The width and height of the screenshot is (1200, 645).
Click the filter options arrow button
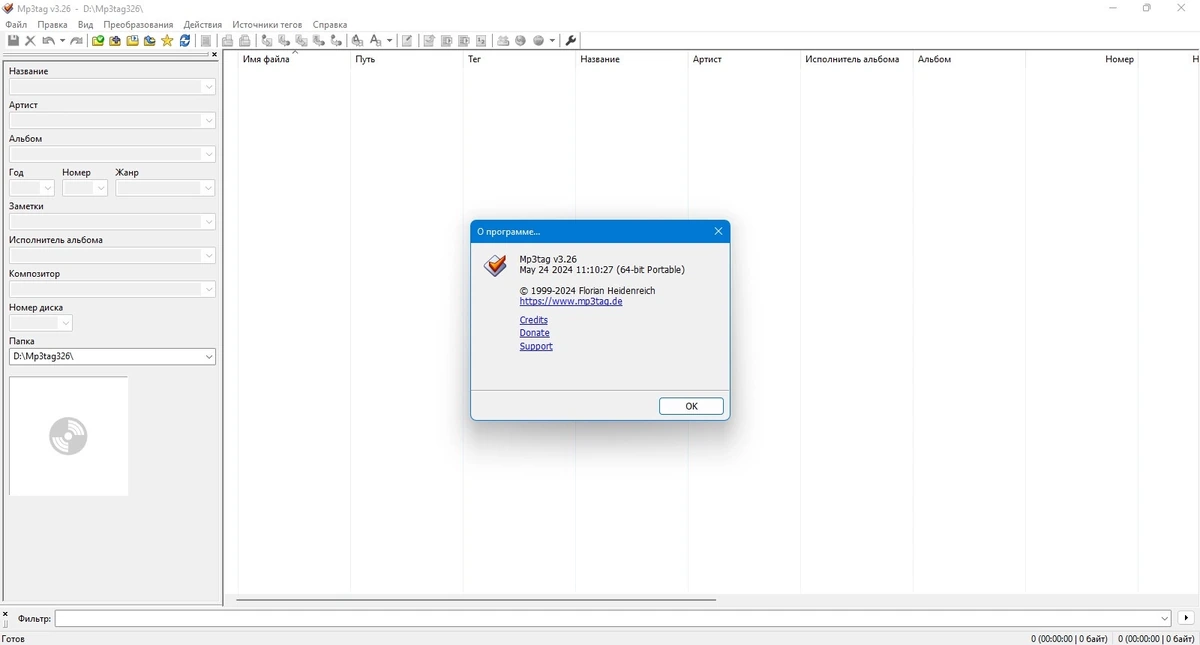coord(1186,619)
